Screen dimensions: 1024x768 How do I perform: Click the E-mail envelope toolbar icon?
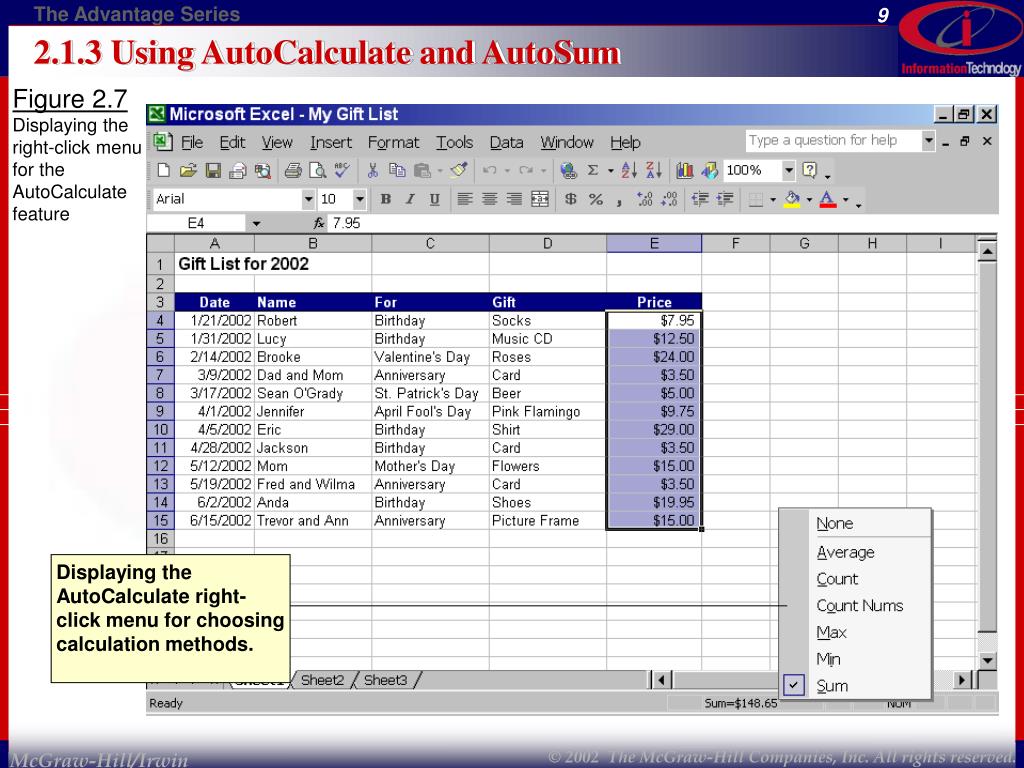point(238,171)
